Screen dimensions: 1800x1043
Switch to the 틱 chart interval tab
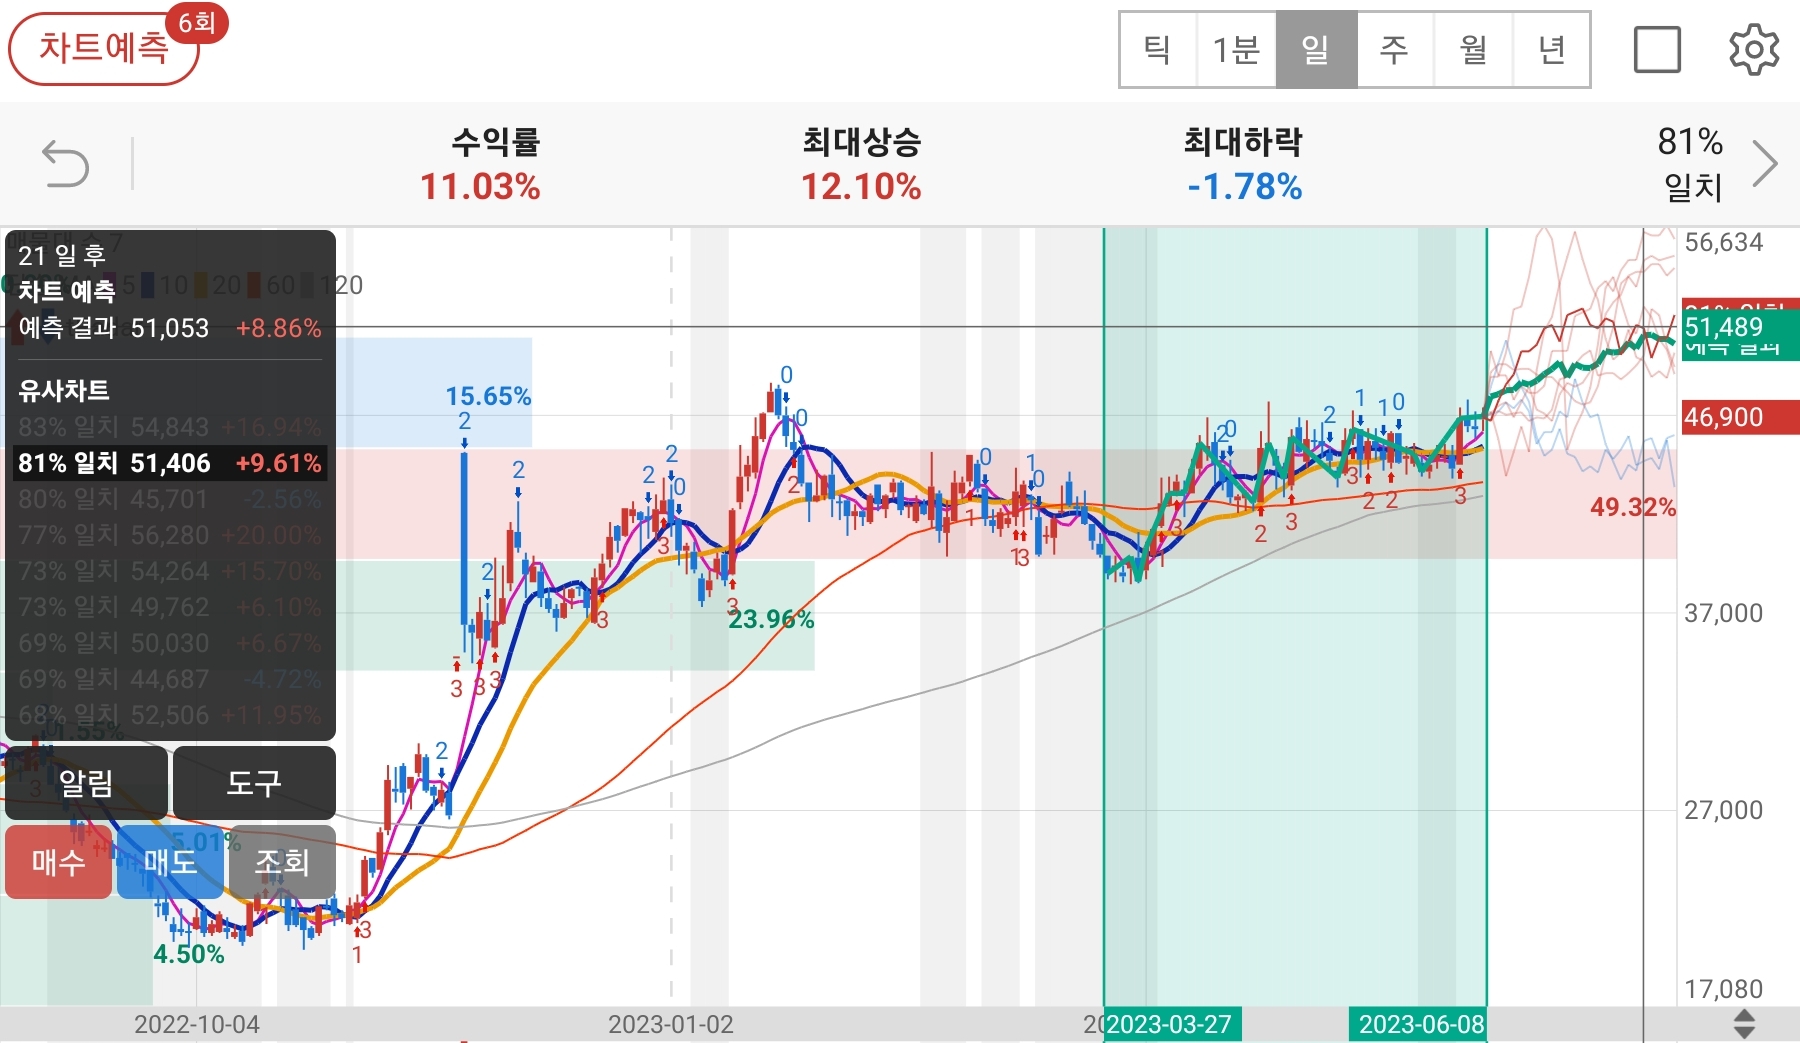[x=1158, y=50]
